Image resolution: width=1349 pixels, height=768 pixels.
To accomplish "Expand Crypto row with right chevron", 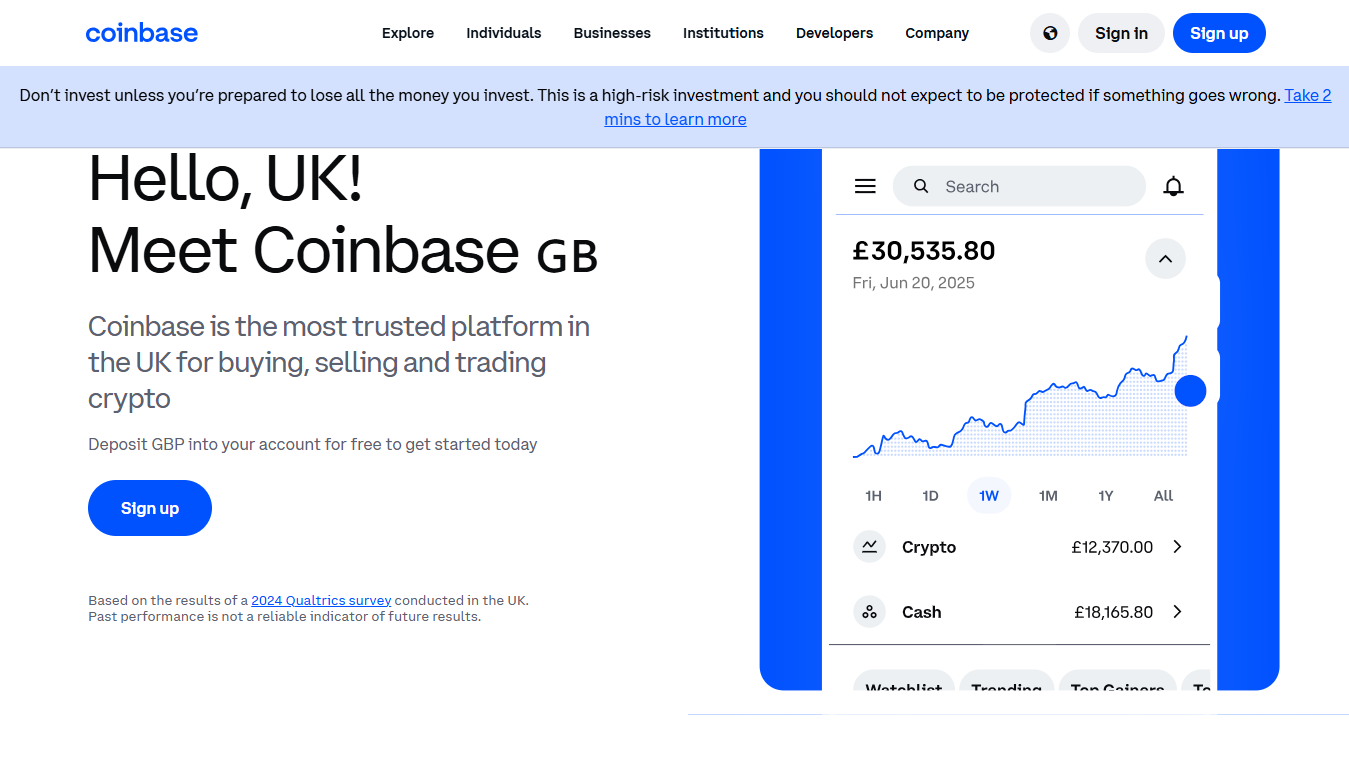I will point(1177,547).
